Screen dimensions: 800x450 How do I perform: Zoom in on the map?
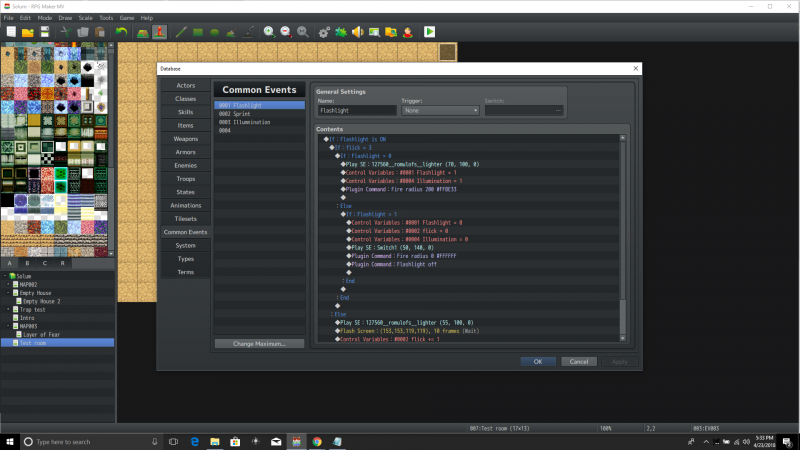tap(269, 32)
